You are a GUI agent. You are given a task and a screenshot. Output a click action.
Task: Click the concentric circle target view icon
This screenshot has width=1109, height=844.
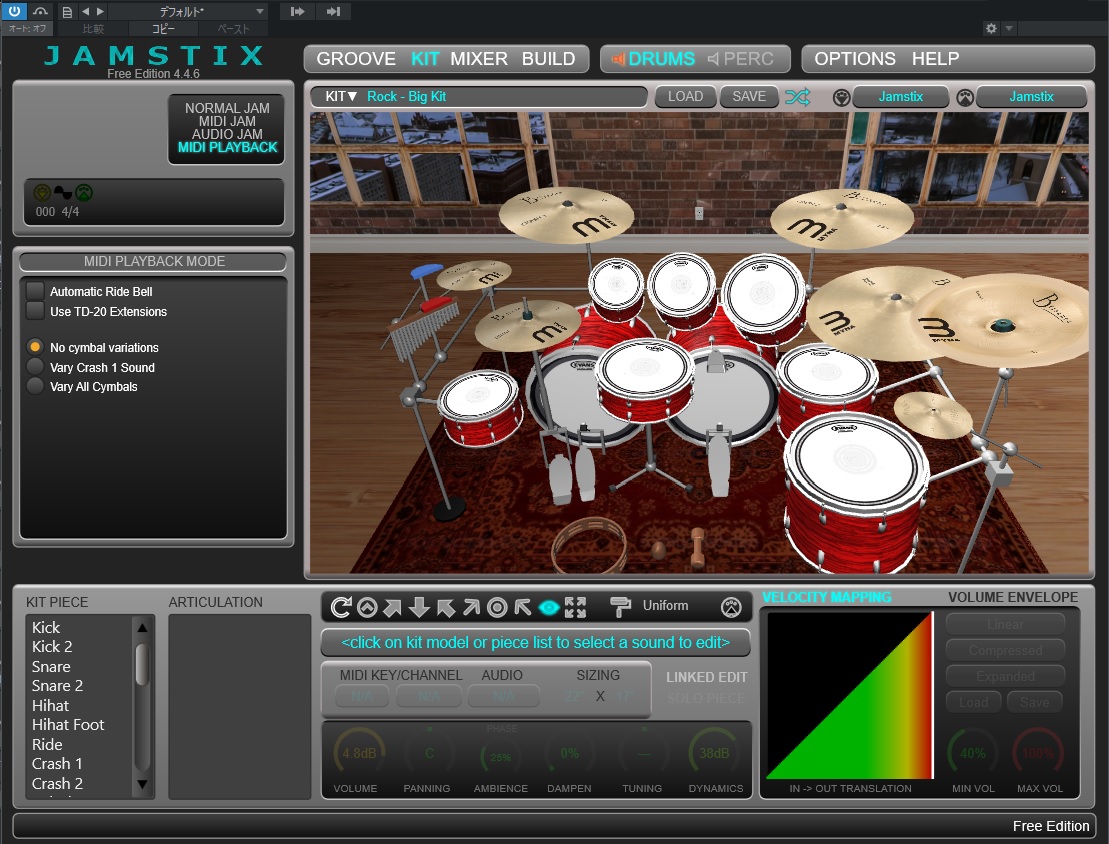pyautogui.click(x=497, y=607)
